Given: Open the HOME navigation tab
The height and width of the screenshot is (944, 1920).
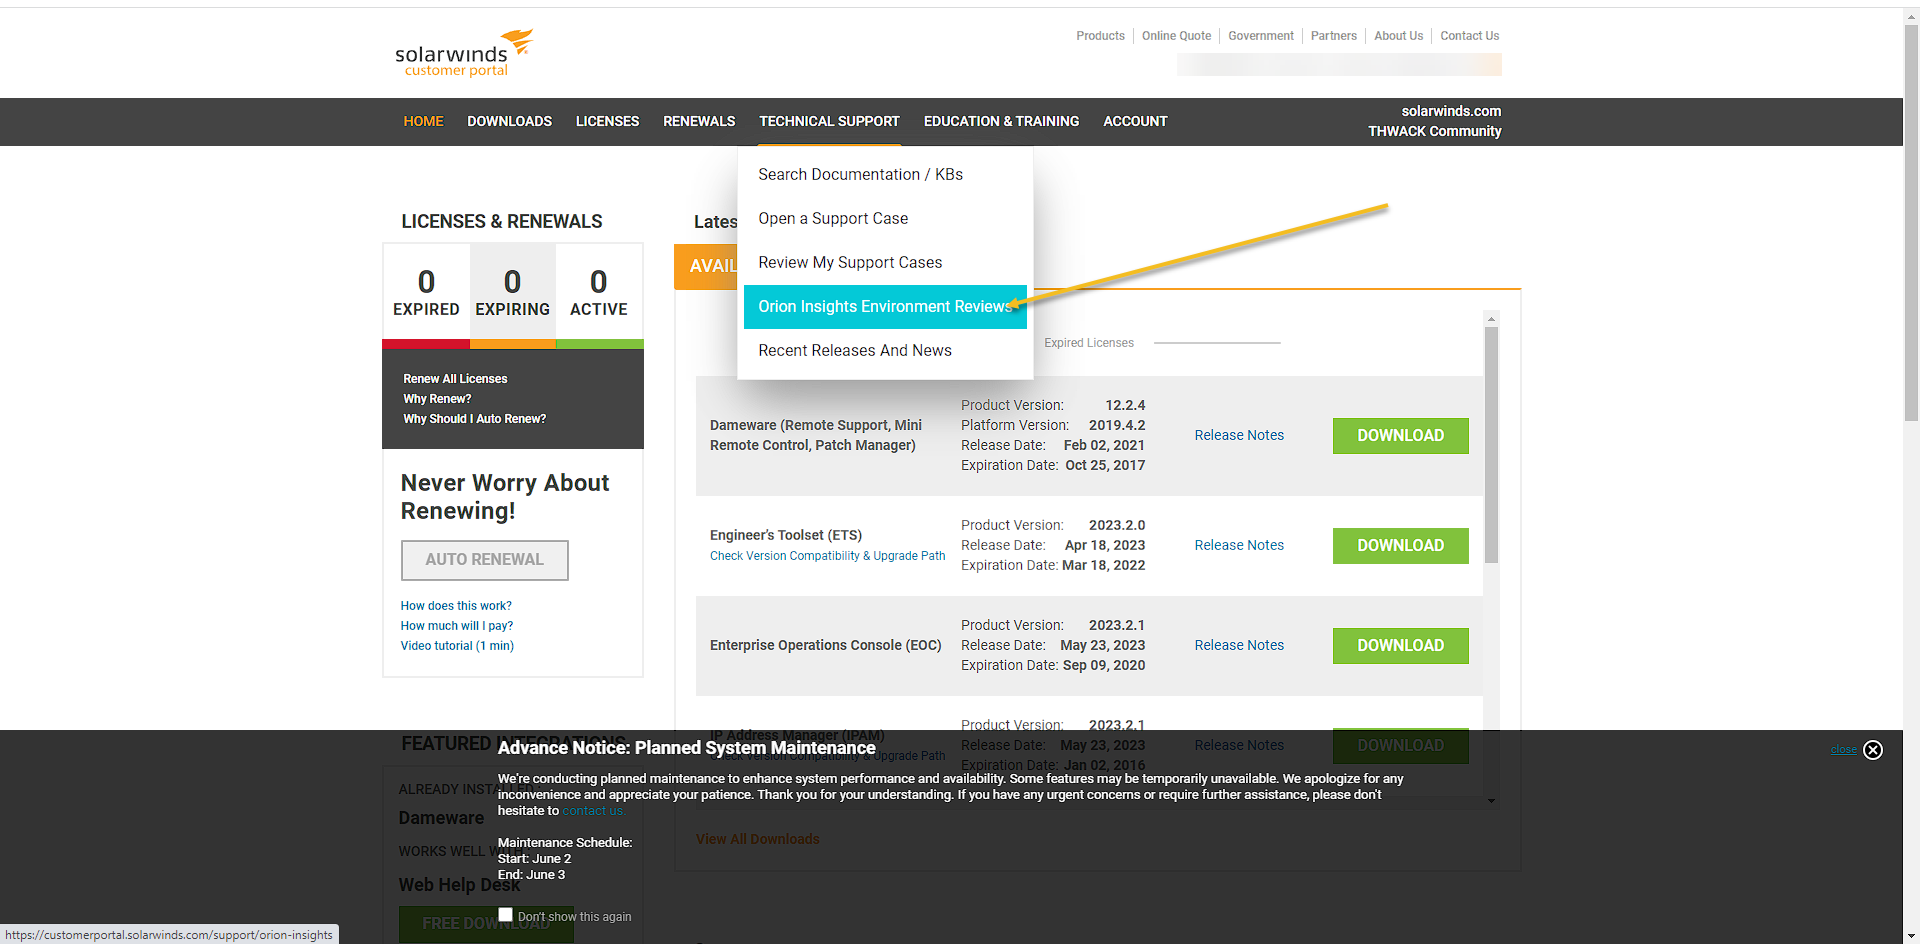Looking at the screenshot, I should 423,121.
